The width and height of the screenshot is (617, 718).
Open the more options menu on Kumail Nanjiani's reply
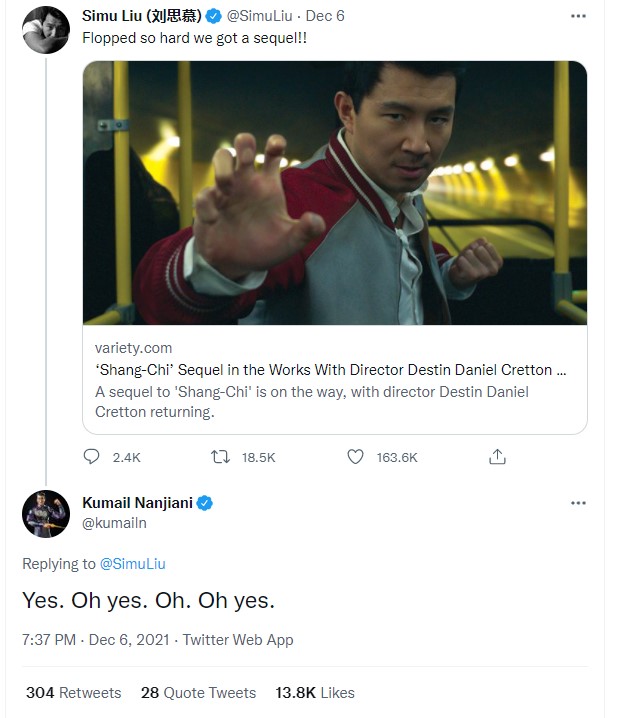578,503
